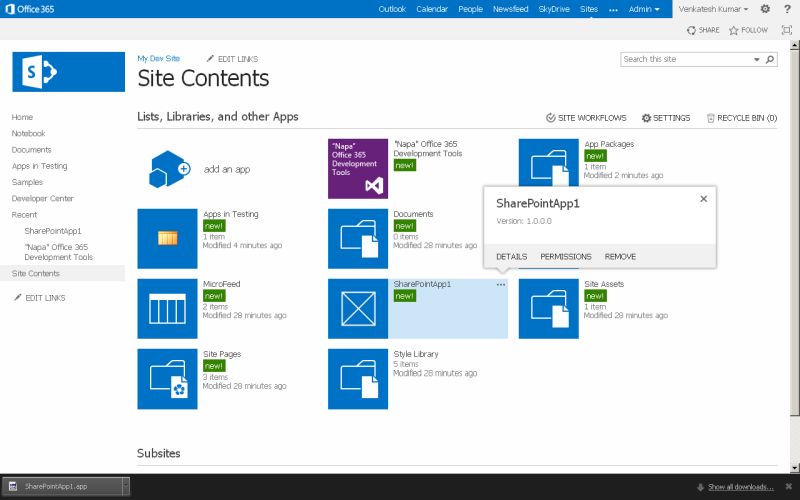Click the search magnifier icon
The width and height of the screenshot is (800, 500).
click(x=770, y=60)
